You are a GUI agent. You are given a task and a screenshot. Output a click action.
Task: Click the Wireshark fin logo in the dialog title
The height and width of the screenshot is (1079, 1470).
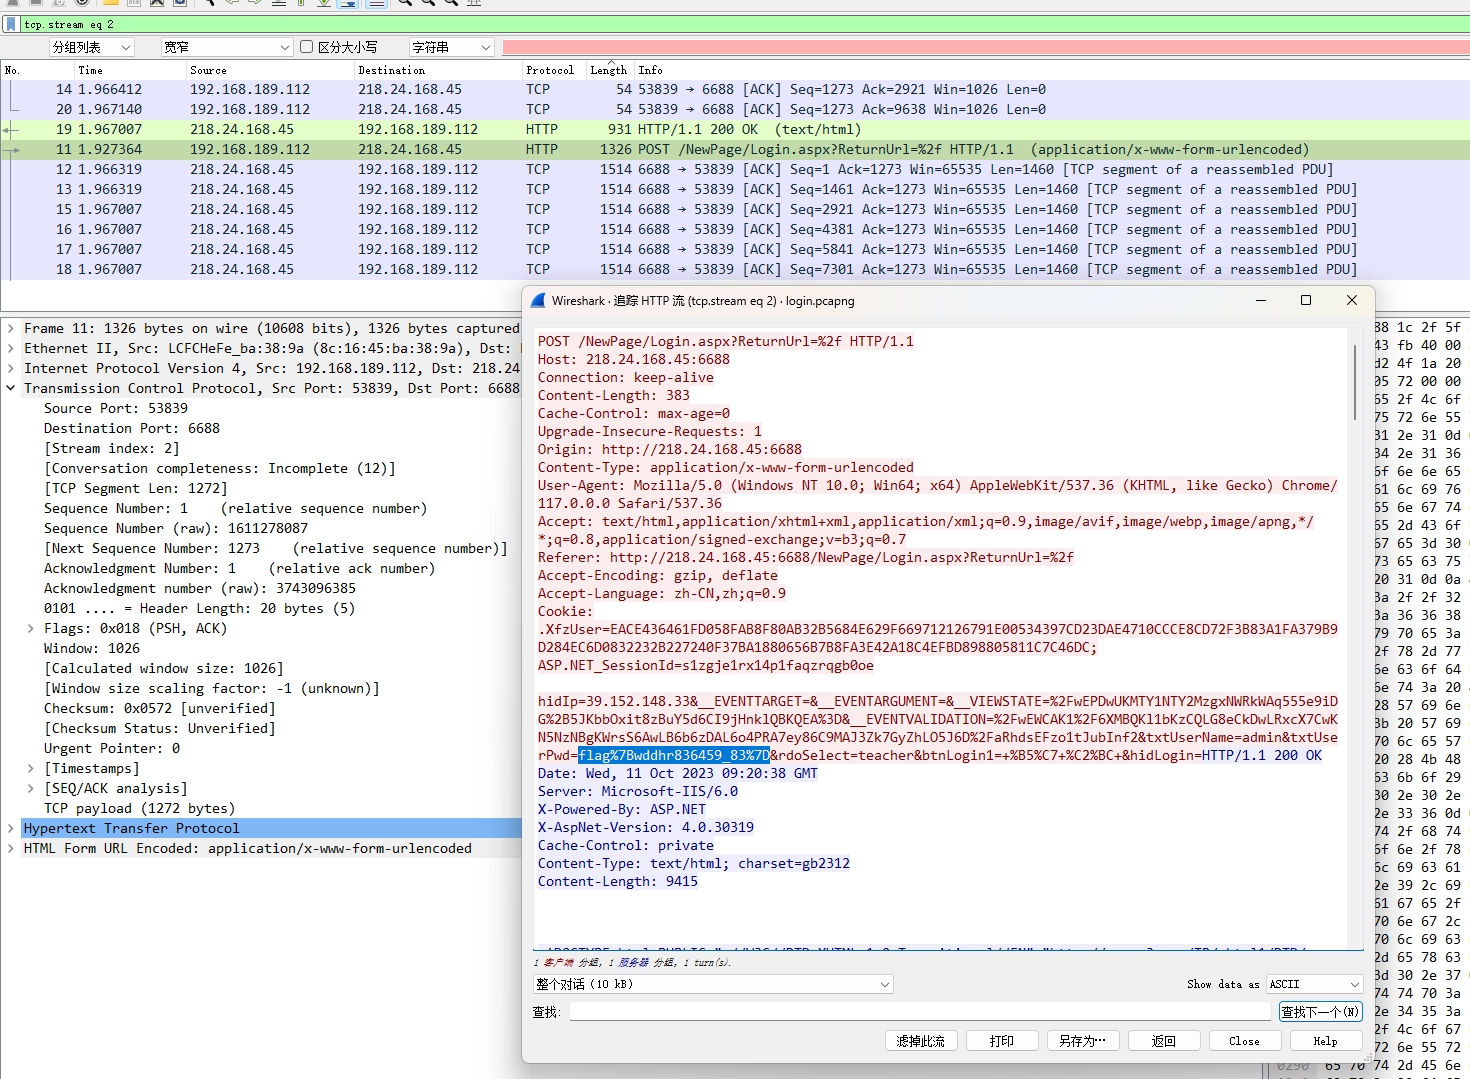[538, 300]
